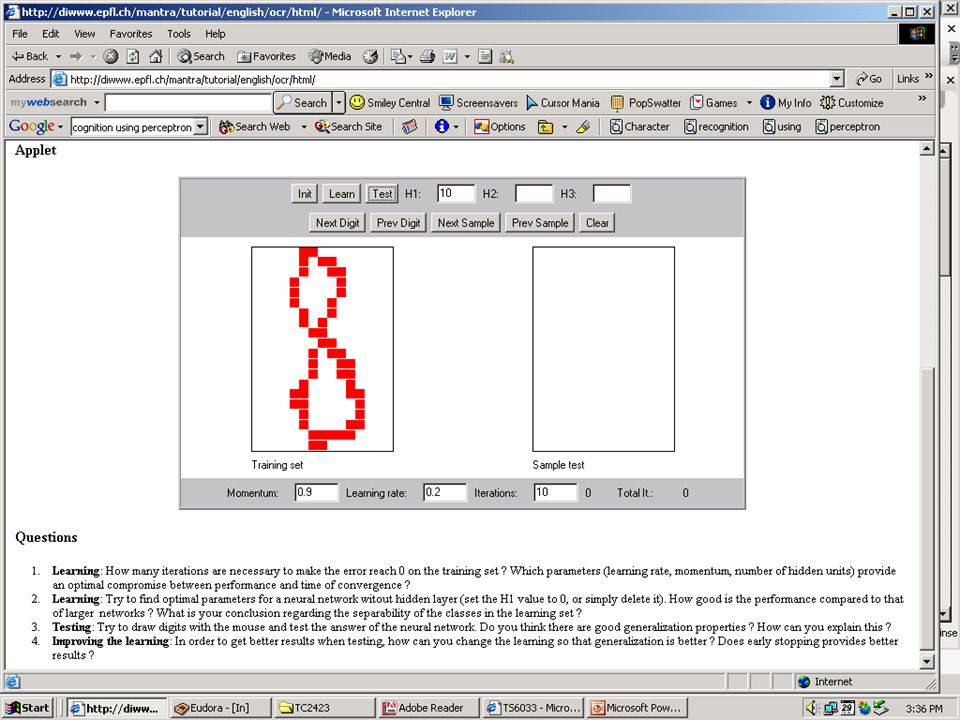Screen dimensions: 960x720
Task: Click the Forward navigation arrow
Action: 76,56
